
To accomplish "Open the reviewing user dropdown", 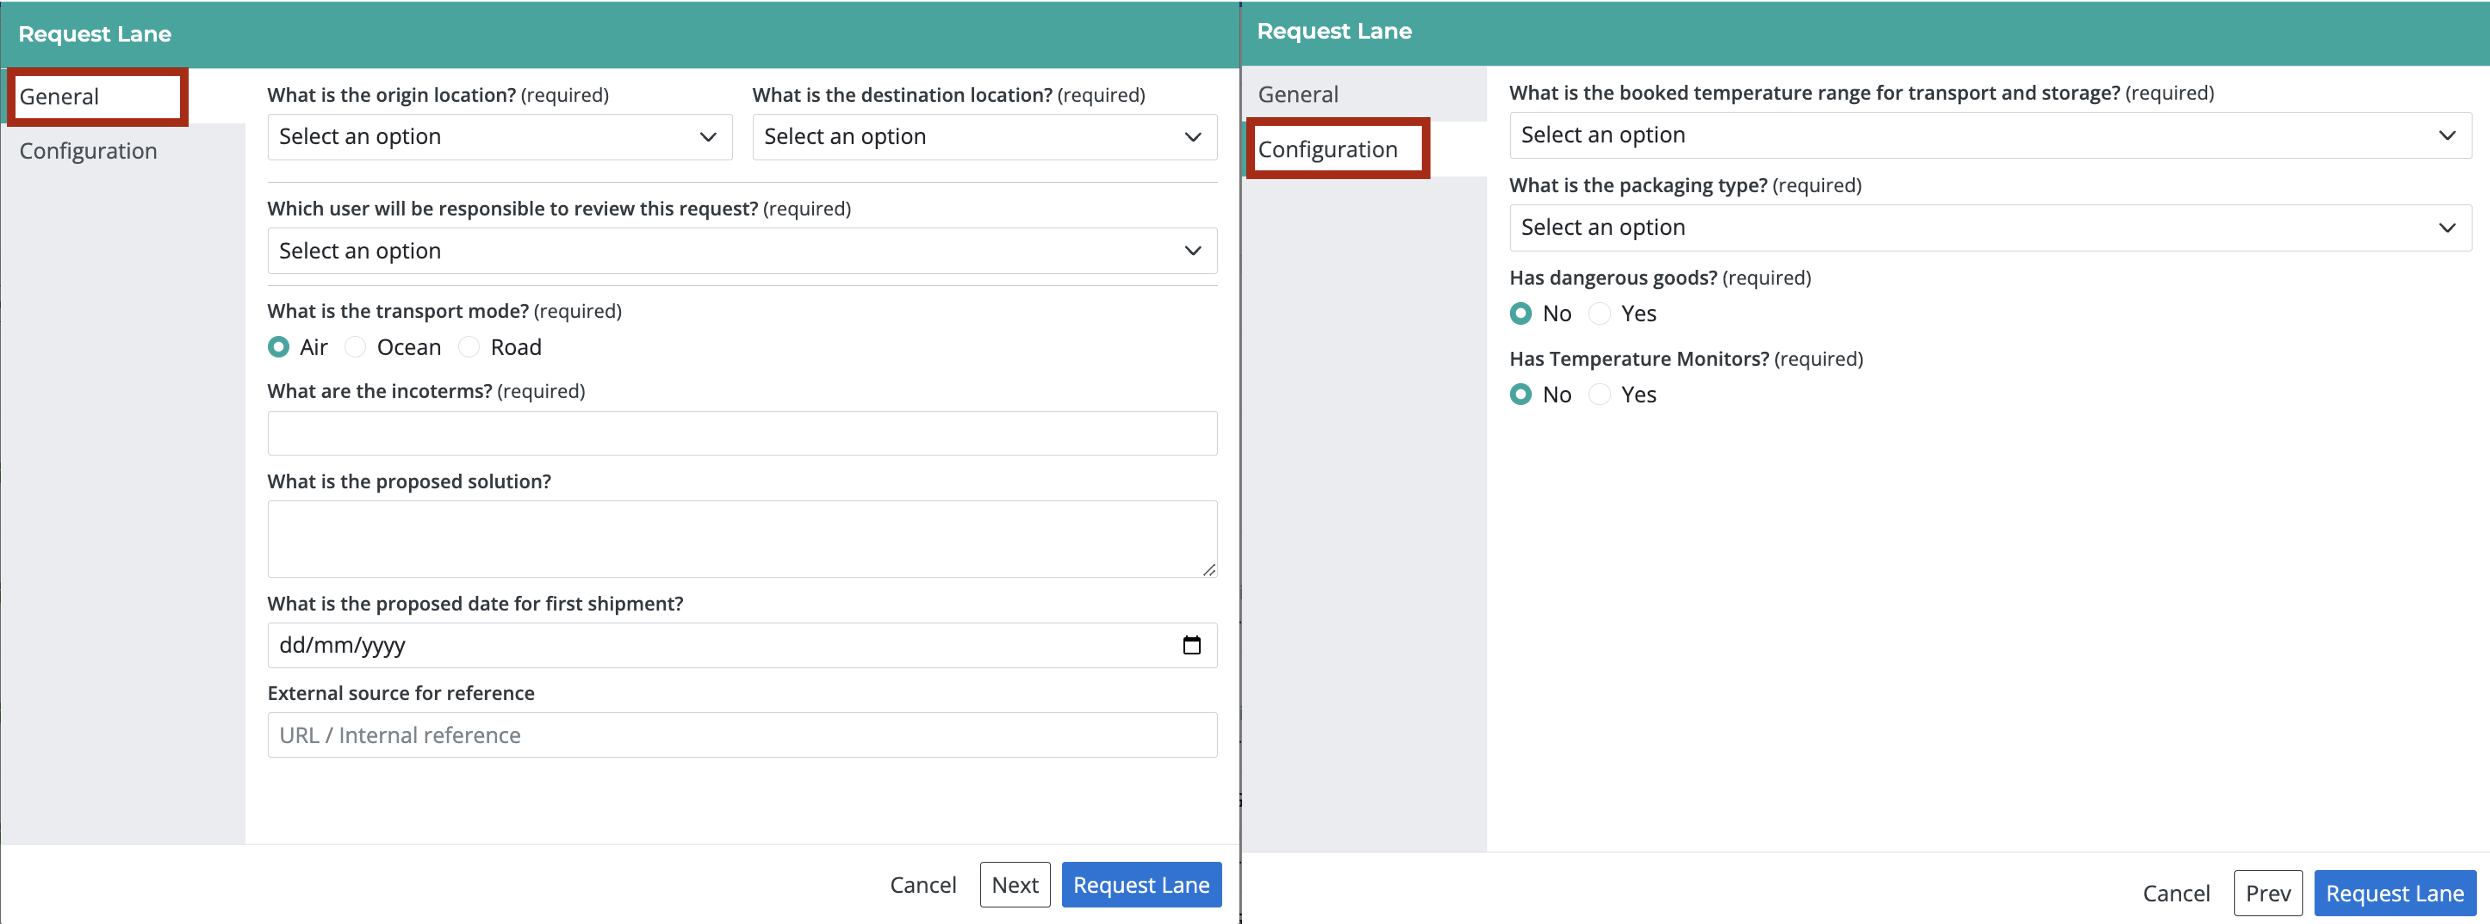I will click(742, 251).
